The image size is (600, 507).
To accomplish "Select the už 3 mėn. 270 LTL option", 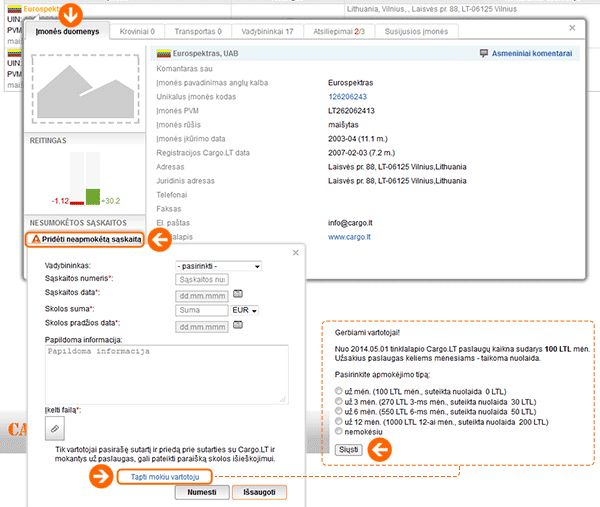I will pyautogui.click(x=339, y=401).
